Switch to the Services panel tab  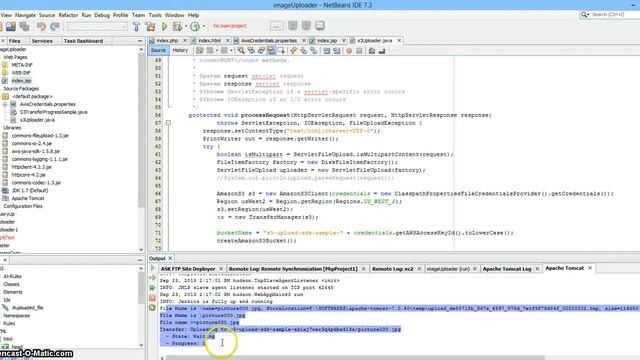(x=42, y=41)
